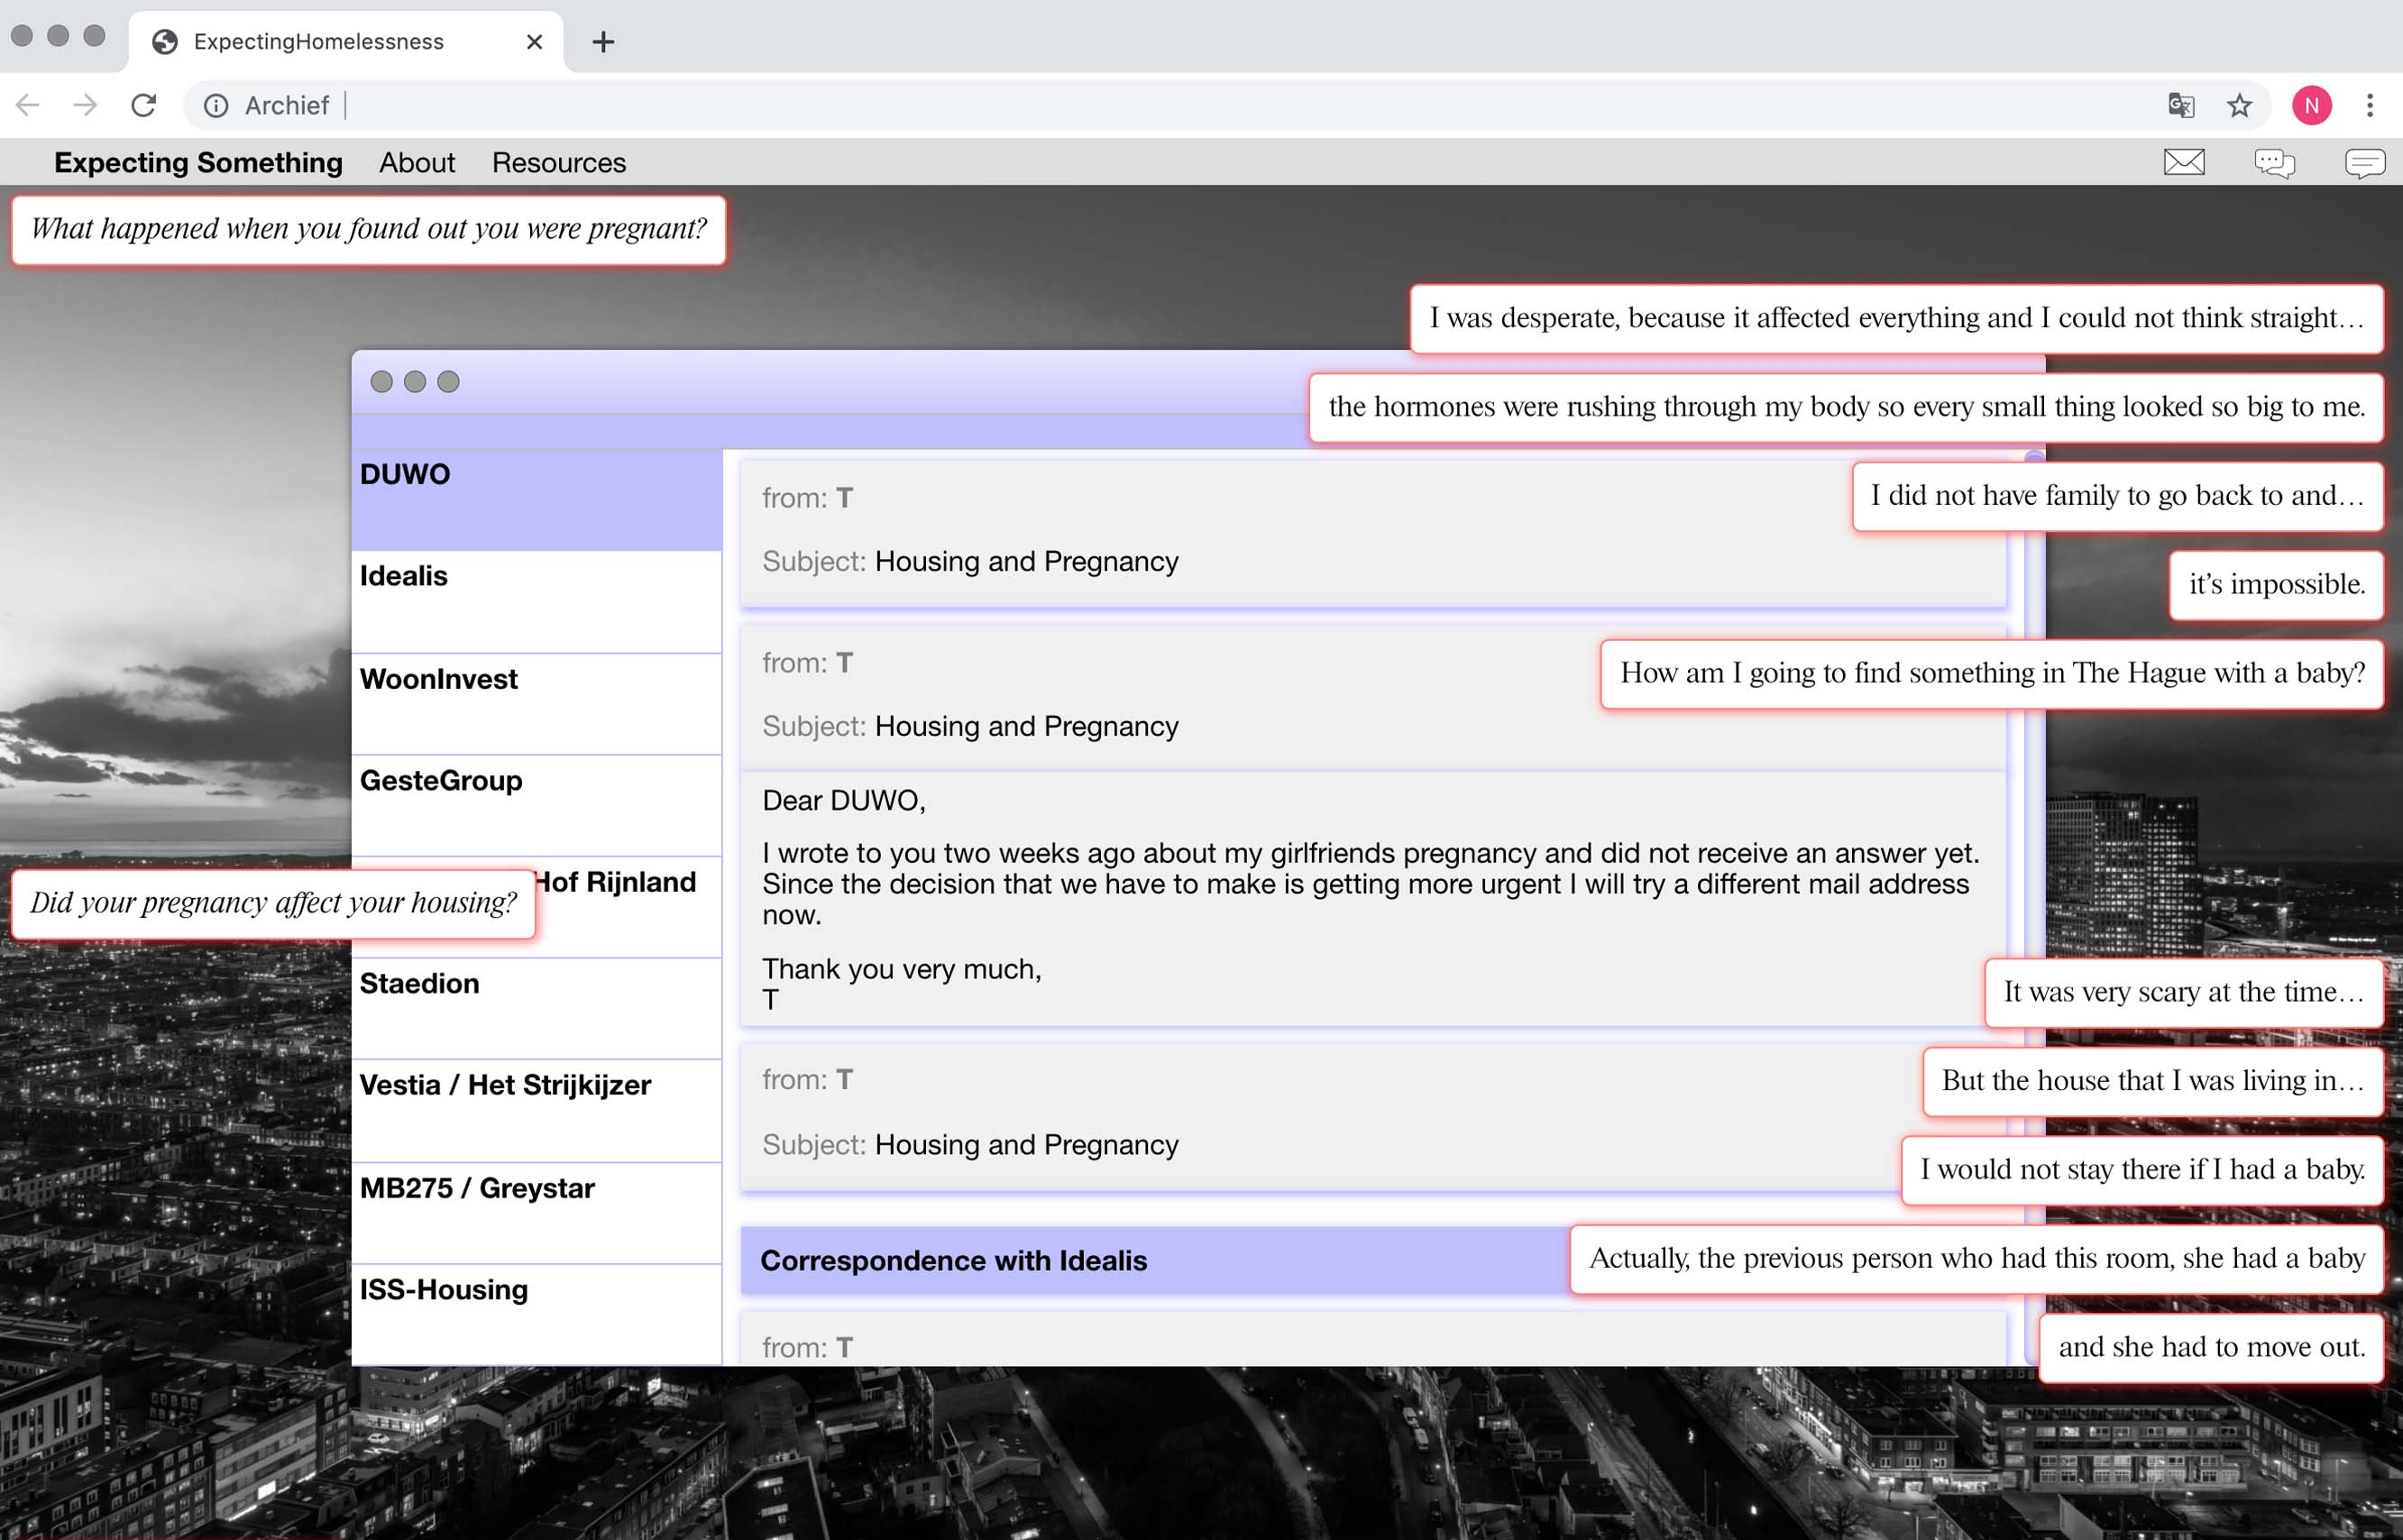Open the Resources menu item

558,162
